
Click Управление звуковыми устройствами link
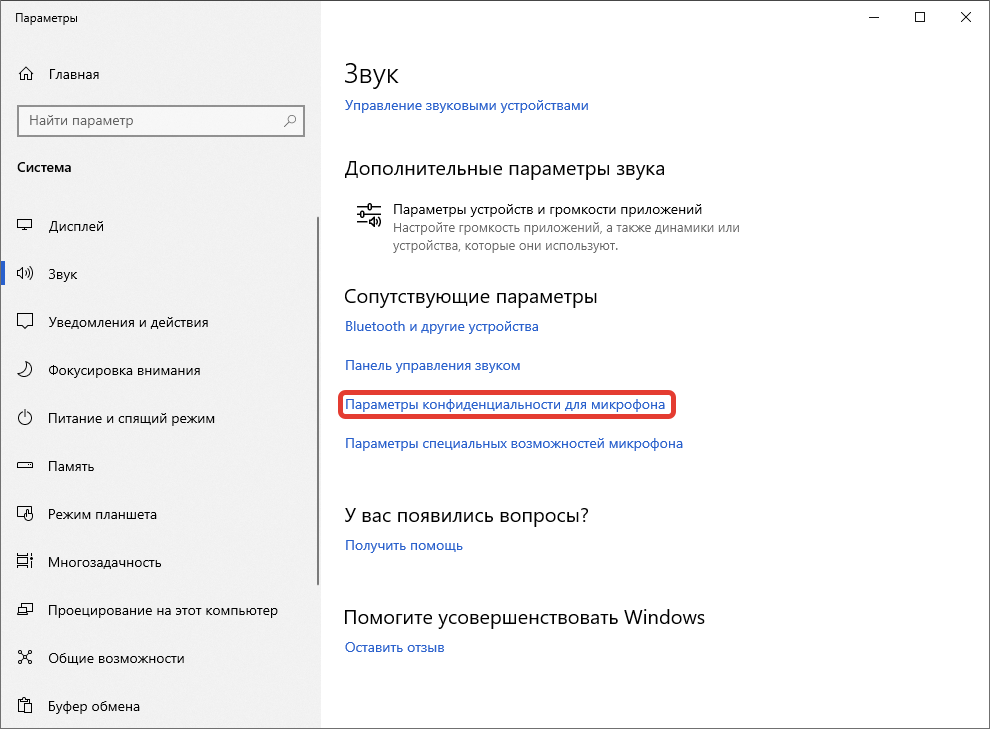click(x=466, y=105)
